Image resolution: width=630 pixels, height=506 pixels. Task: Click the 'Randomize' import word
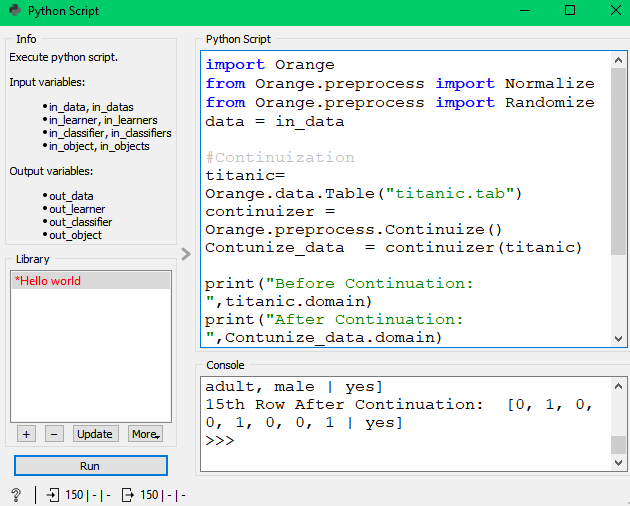click(x=550, y=102)
